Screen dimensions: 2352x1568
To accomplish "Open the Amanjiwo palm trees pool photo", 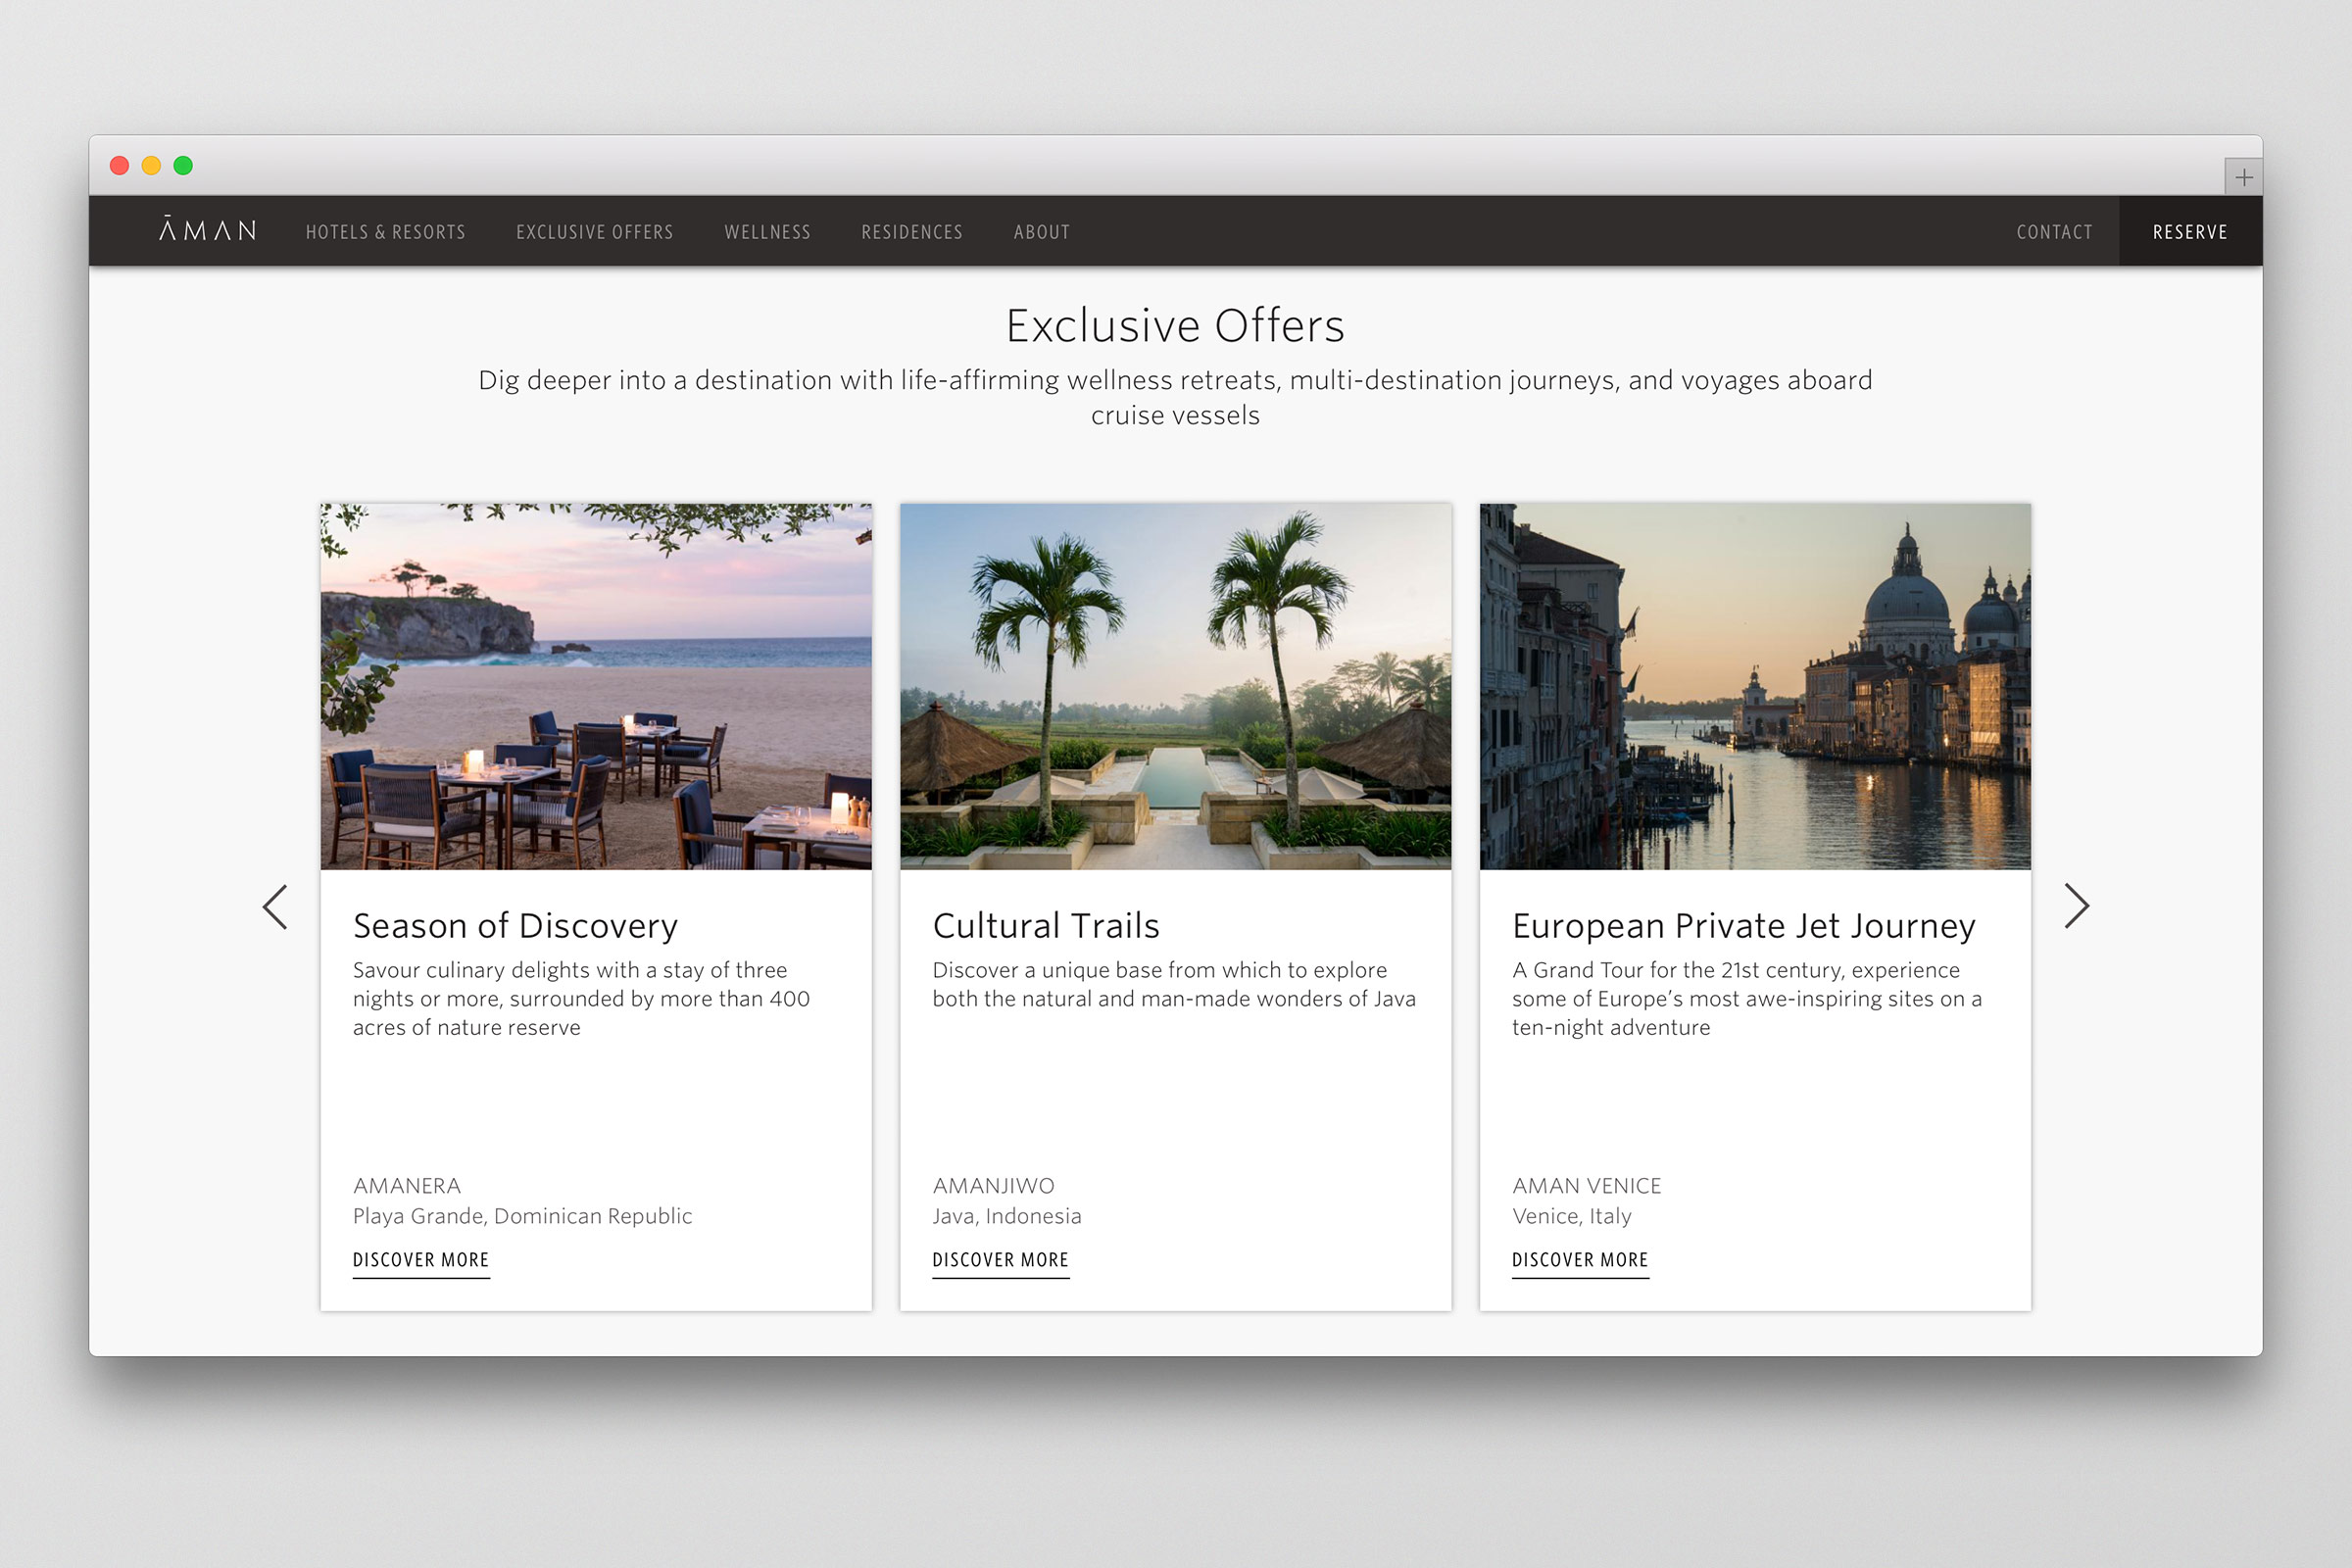I will [1175, 686].
